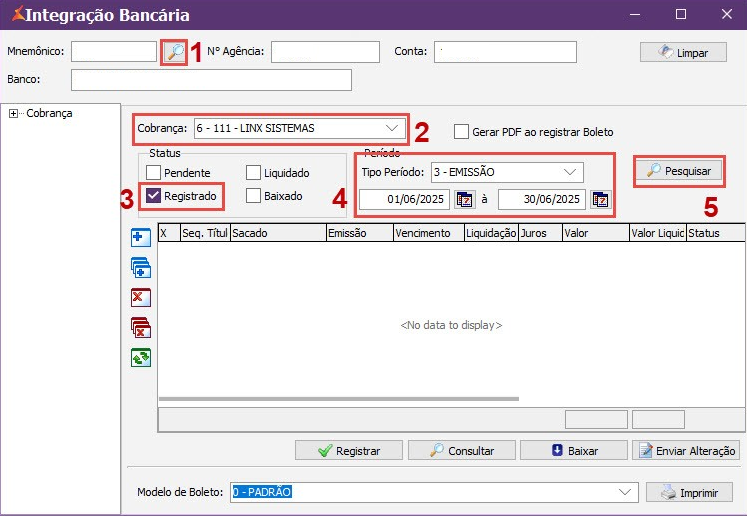747x516 pixels.
Task: Enable the Liquidado status checkbox
Action: click(x=253, y=172)
